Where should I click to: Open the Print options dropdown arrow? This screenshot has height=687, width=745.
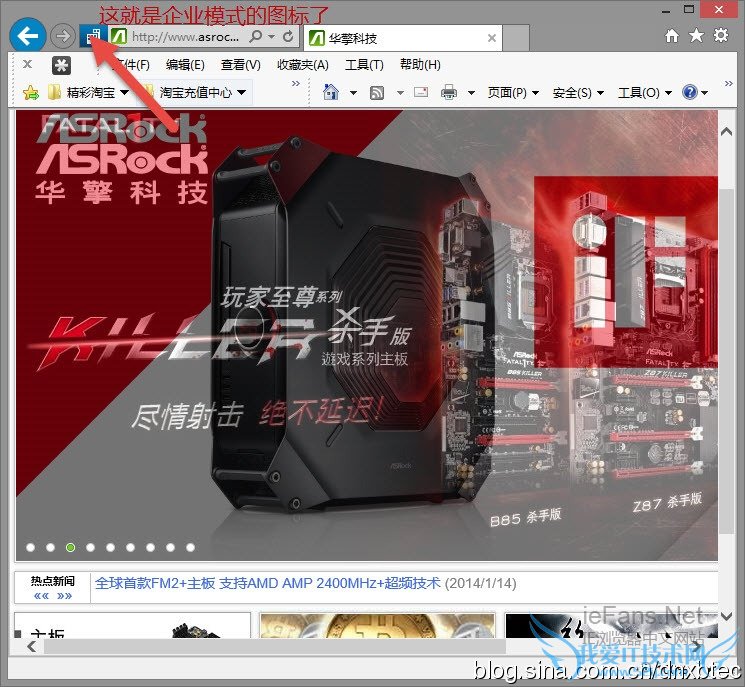pos(471,93)
